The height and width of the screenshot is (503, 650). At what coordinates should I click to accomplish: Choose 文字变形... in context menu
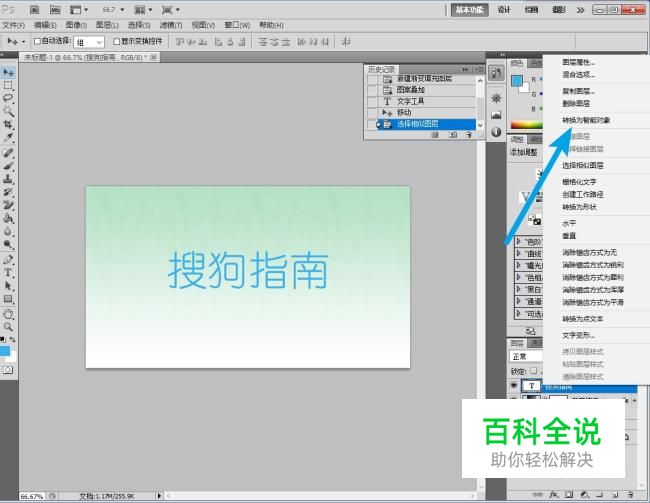point(579,335)
